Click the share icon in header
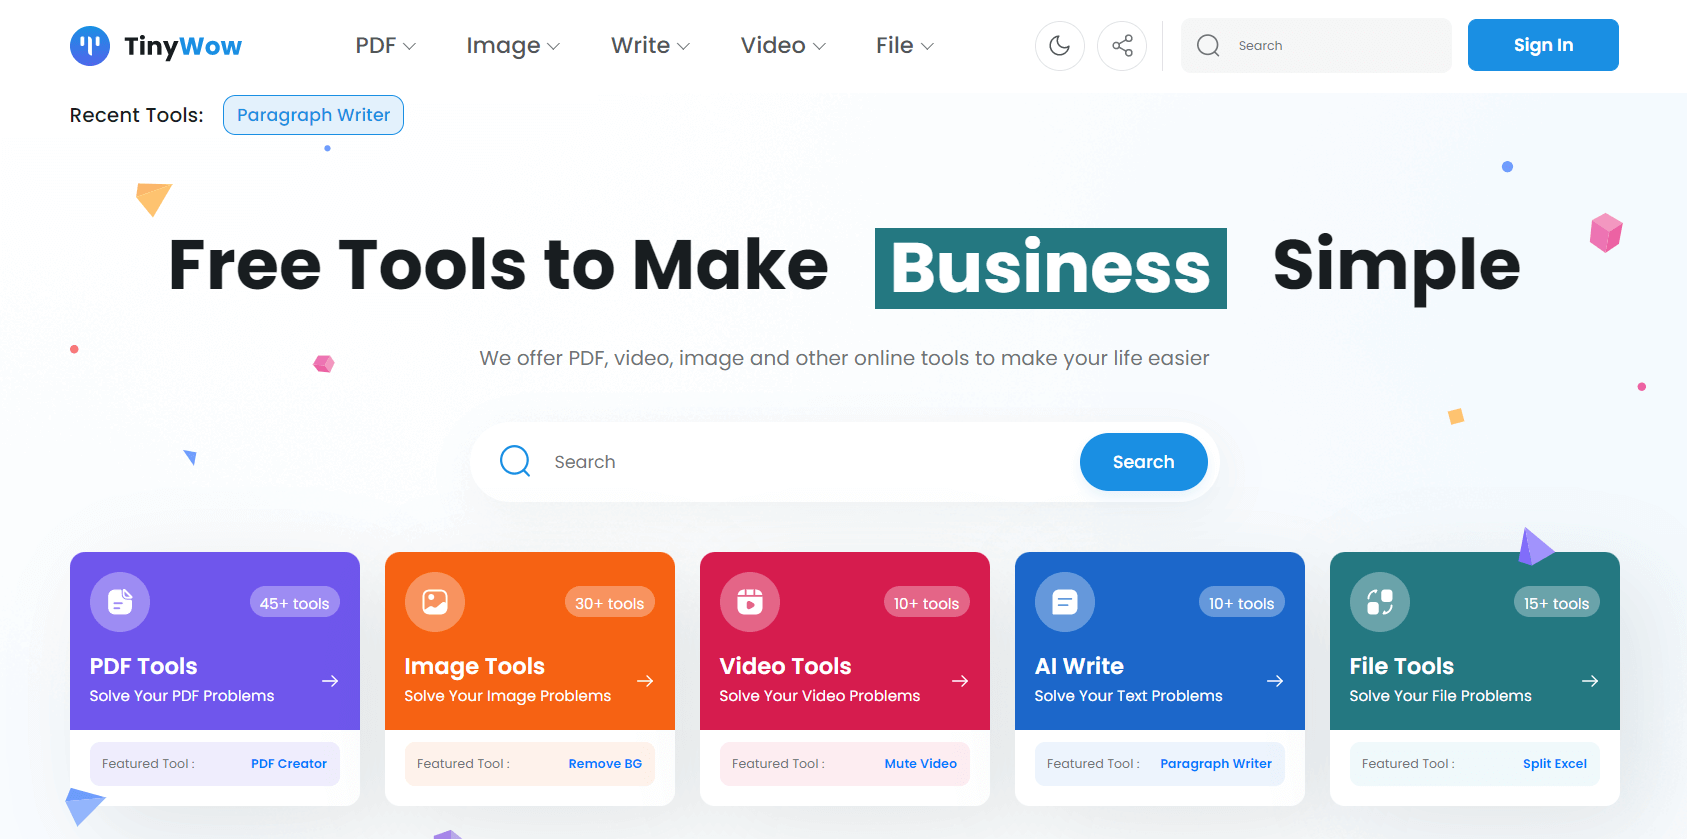 tap(1122, 46)
